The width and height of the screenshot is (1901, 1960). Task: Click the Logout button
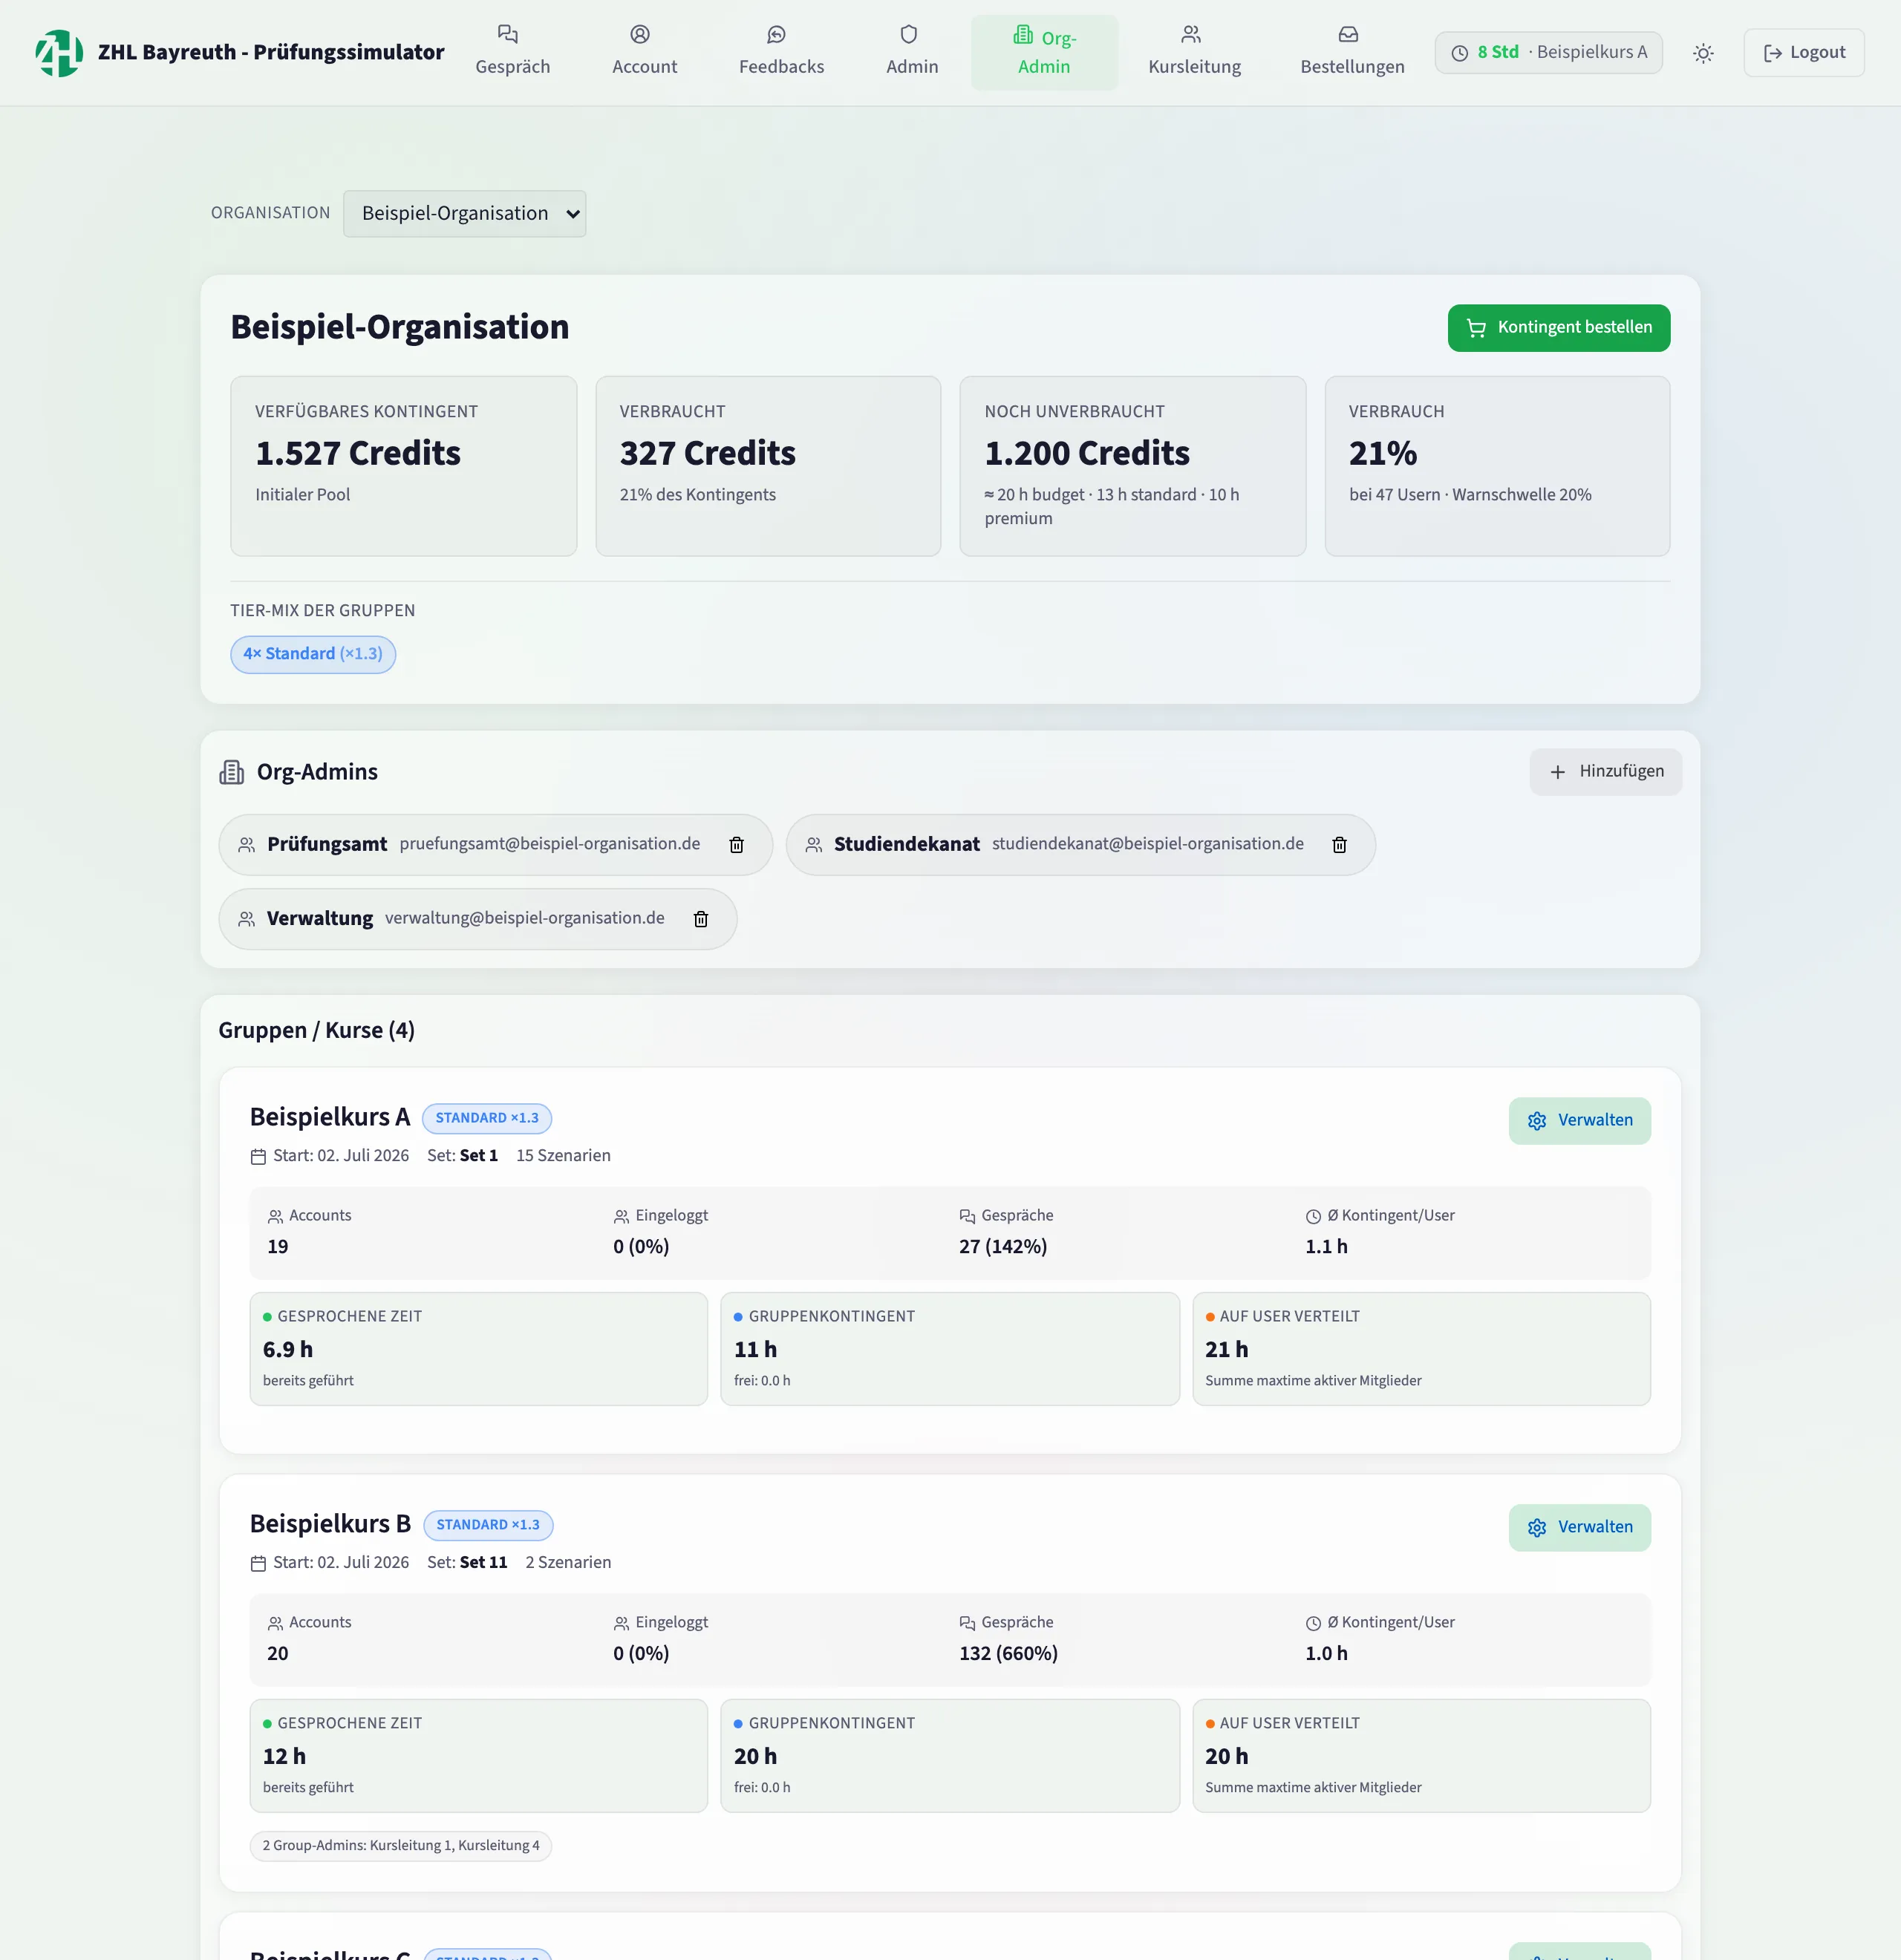pyautogui.click(x=1804, y=53)
